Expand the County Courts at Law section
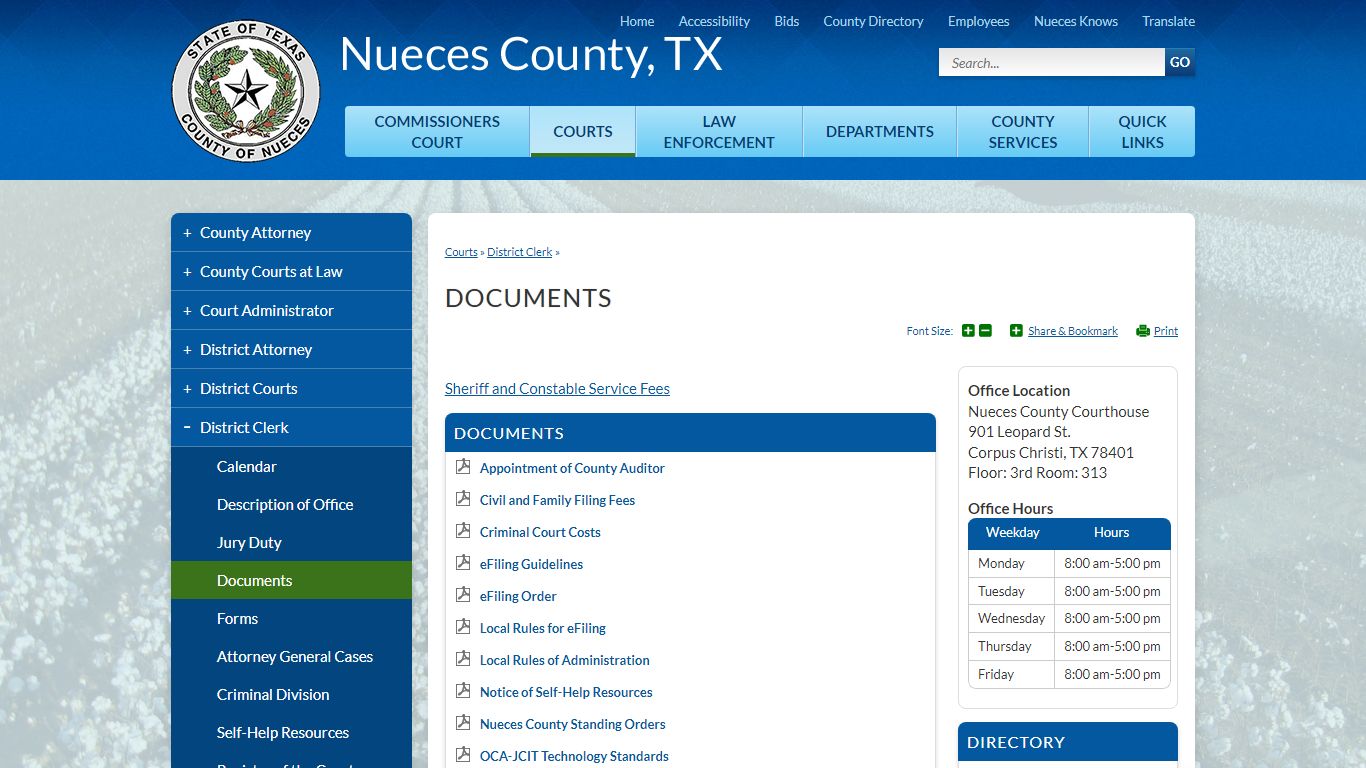Image resolution: width=1366 pixels, height=768 pixels. 187,272
